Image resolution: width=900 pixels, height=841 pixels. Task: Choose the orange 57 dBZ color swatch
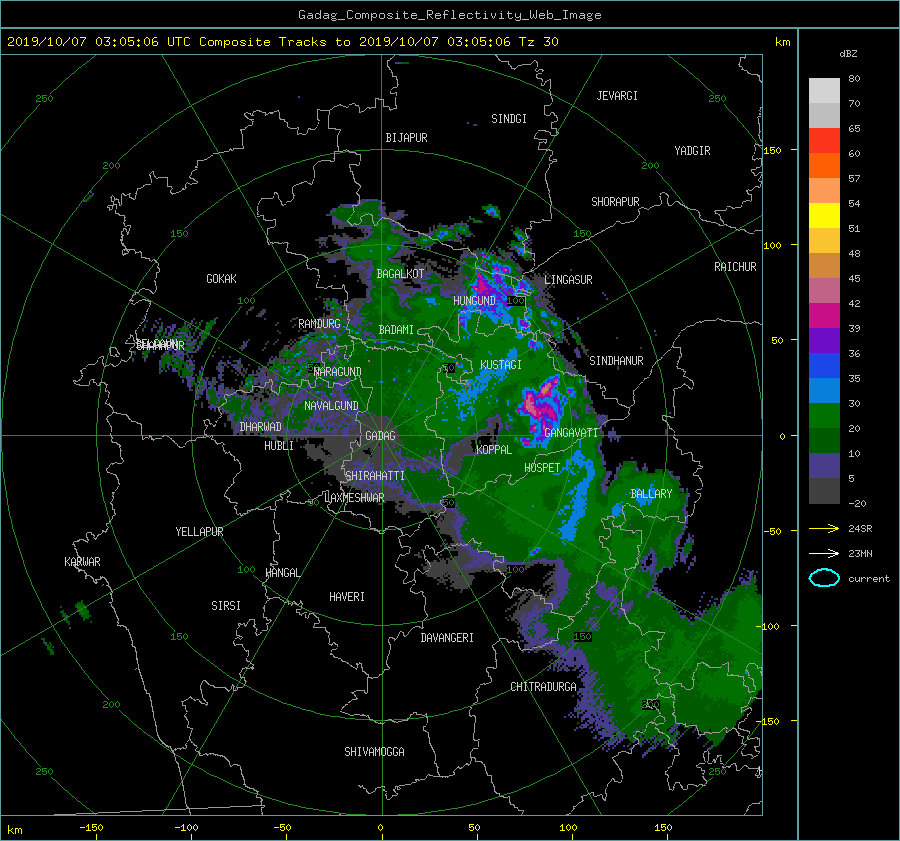point(824,165)
